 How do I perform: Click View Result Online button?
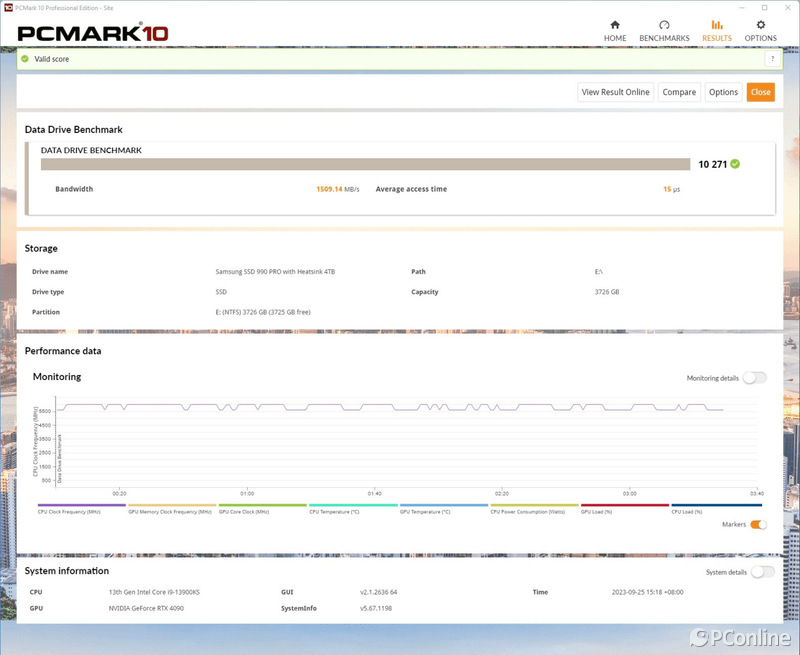point(615,92)
